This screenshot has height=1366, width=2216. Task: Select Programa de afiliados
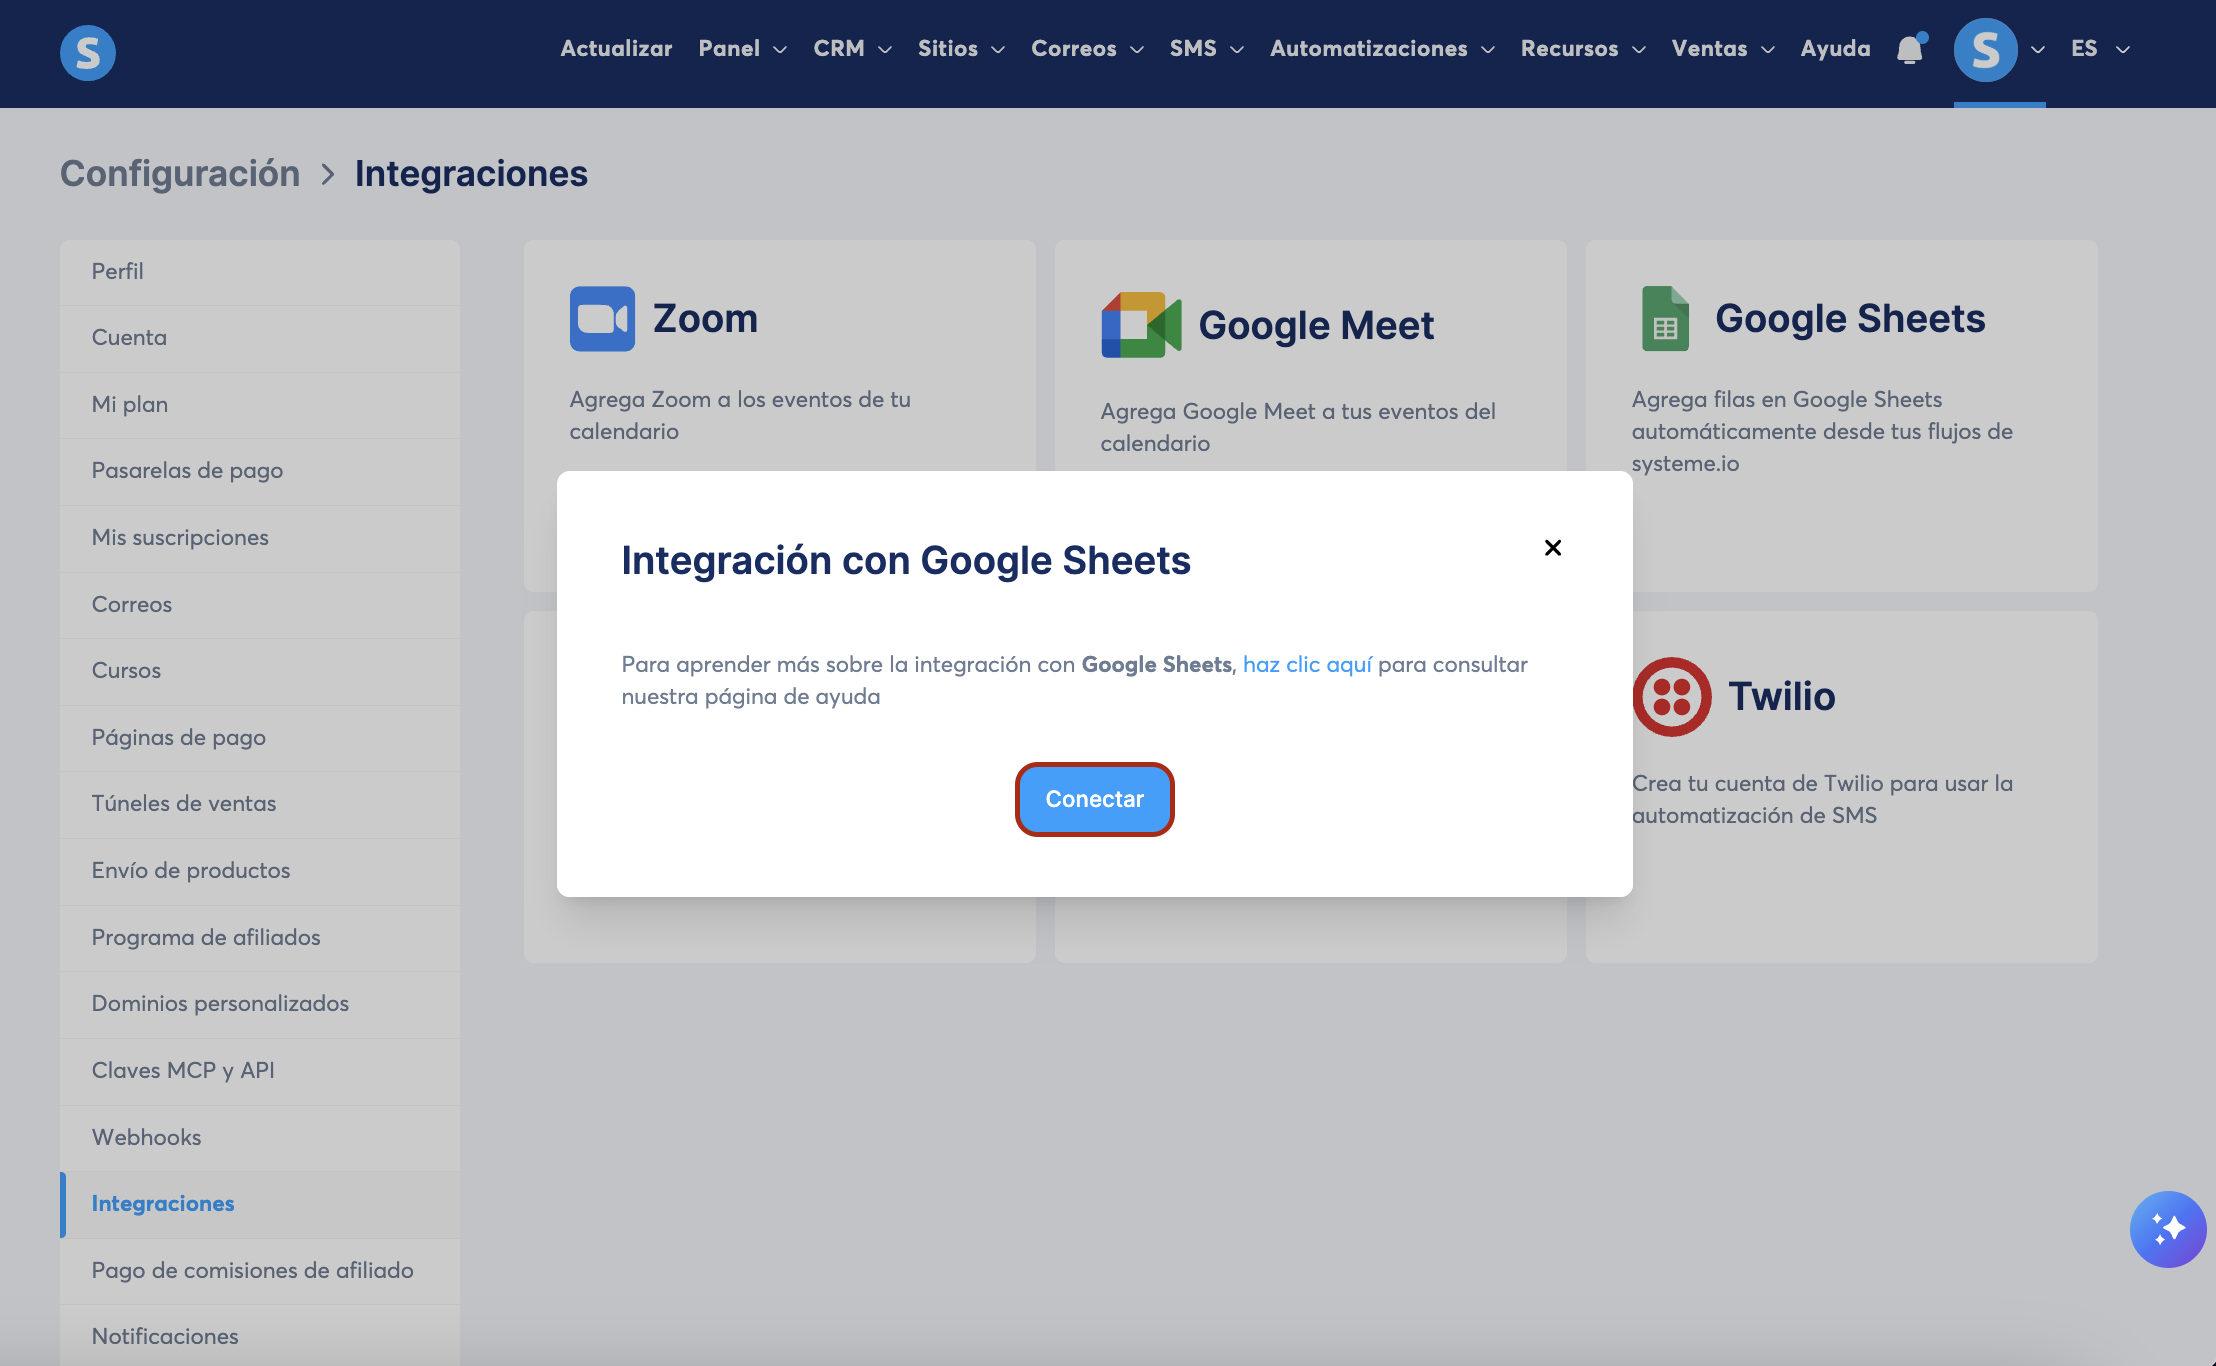[260, 938]
